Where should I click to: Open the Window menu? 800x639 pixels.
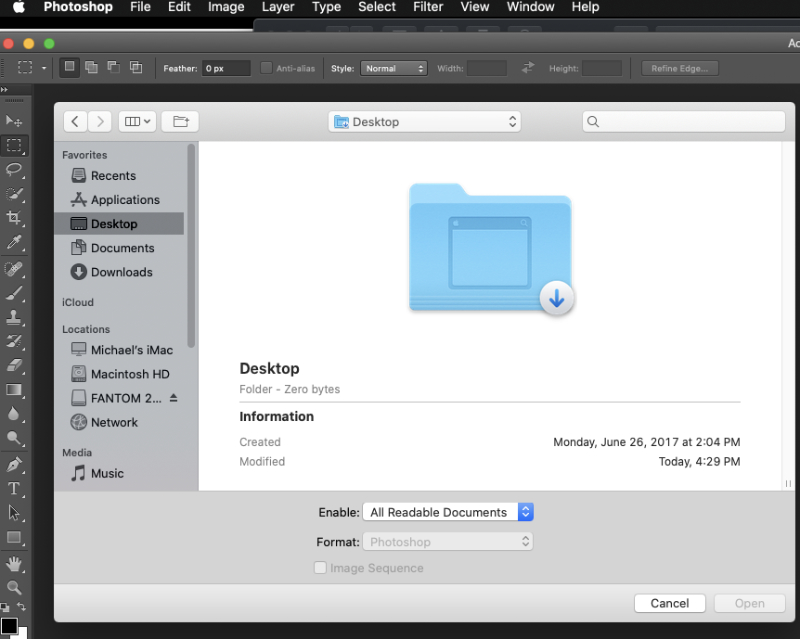click(x=530, y=7)
